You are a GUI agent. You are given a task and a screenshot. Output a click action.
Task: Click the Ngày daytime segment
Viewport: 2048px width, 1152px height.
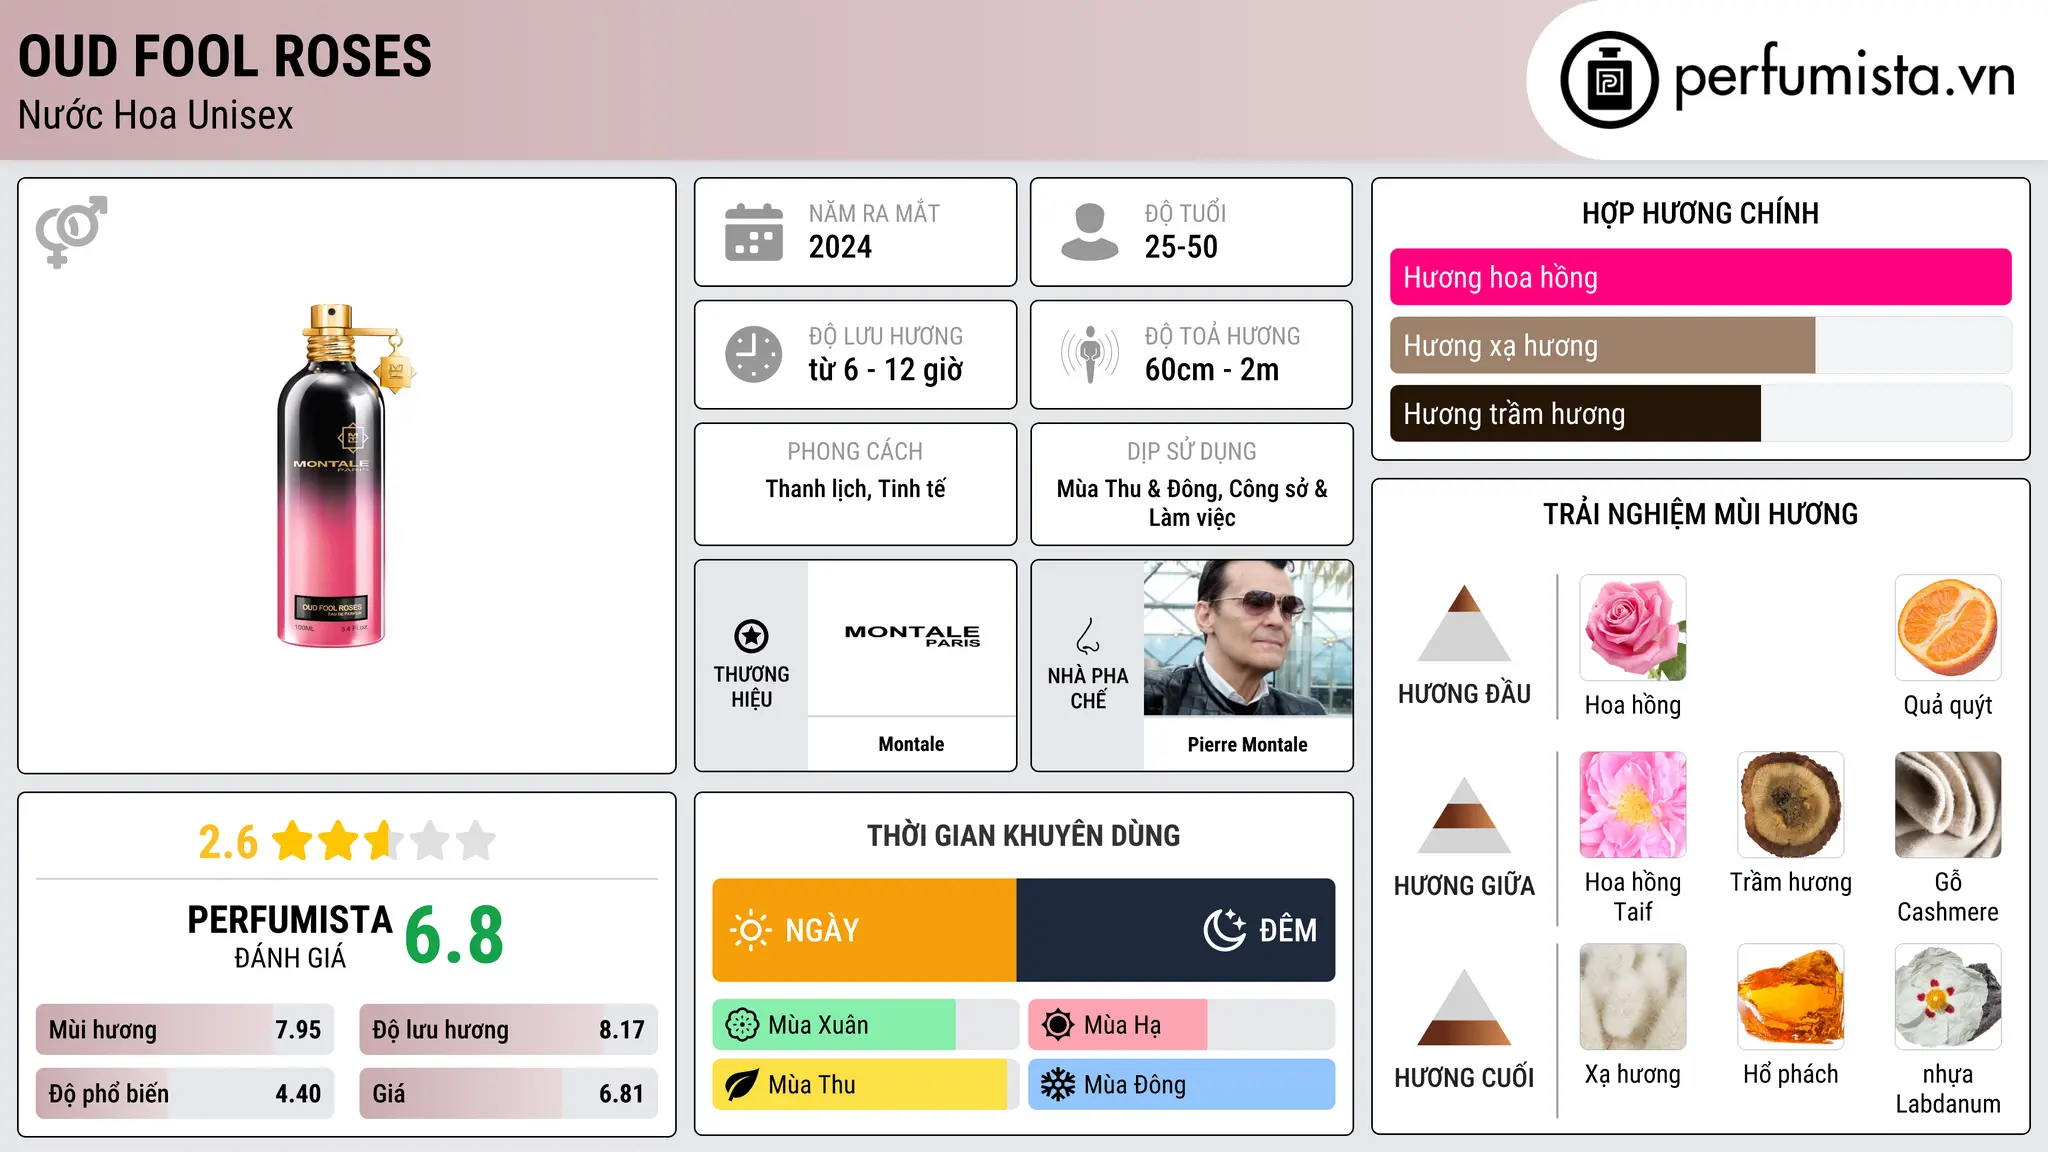point(865,930)
